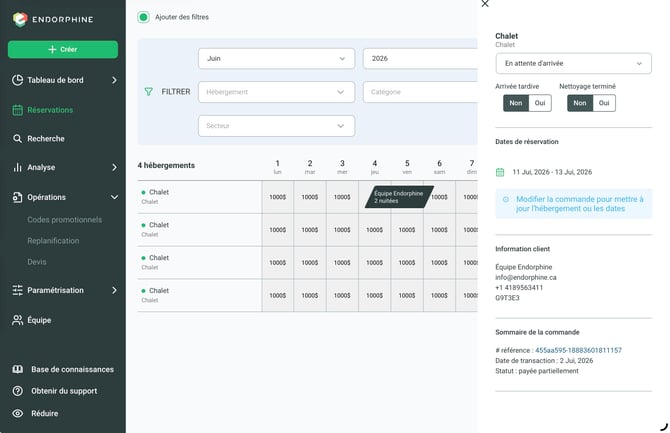Set Arrivée tardive to Oui
Viewport: 670px width, 433px height.
click(540, 103)
